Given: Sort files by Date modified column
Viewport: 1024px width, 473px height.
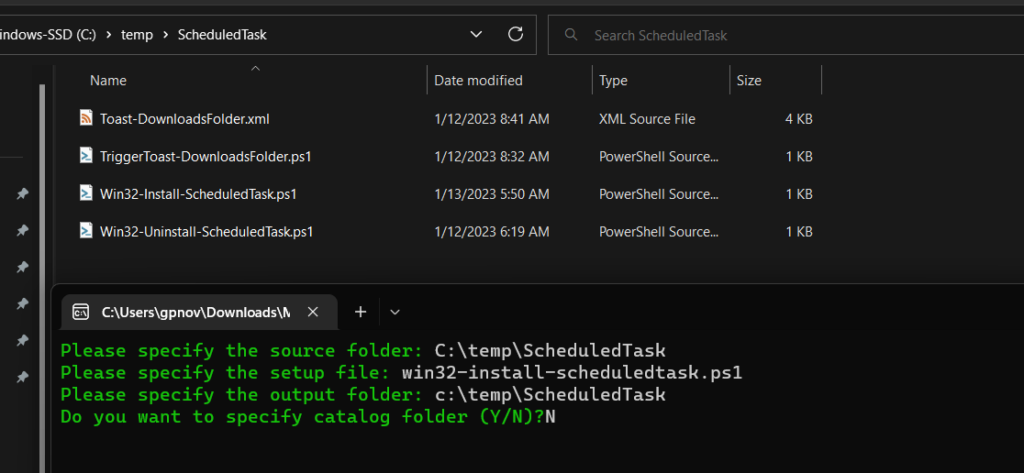Looking at the screenshot, I should (478, 80).
